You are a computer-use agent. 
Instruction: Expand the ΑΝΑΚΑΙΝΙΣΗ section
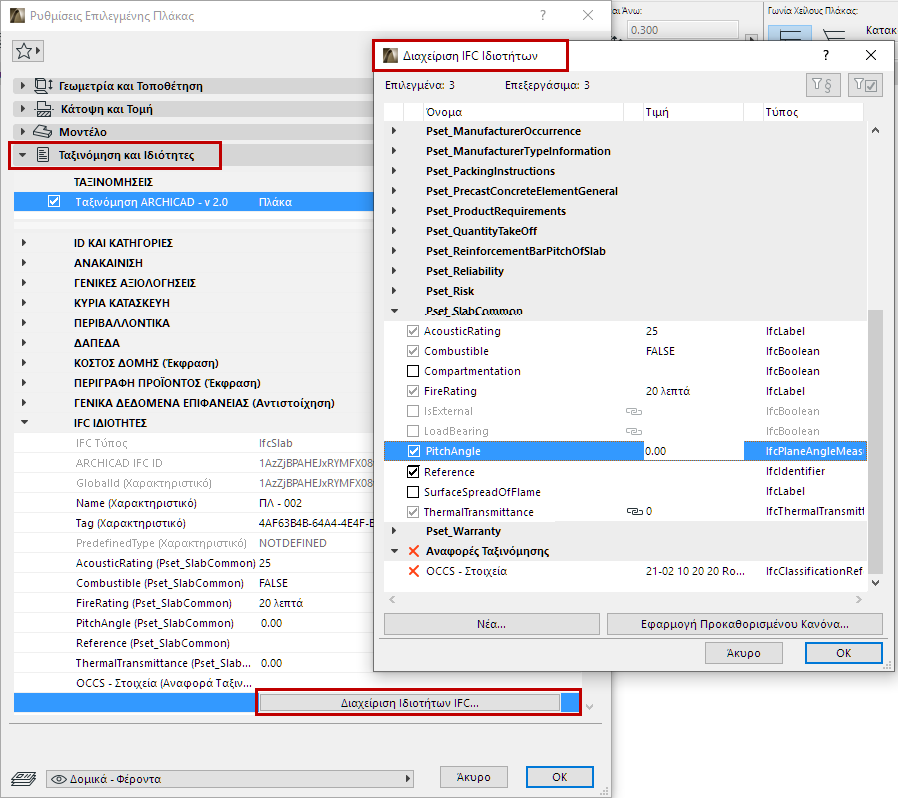point(23,263)
